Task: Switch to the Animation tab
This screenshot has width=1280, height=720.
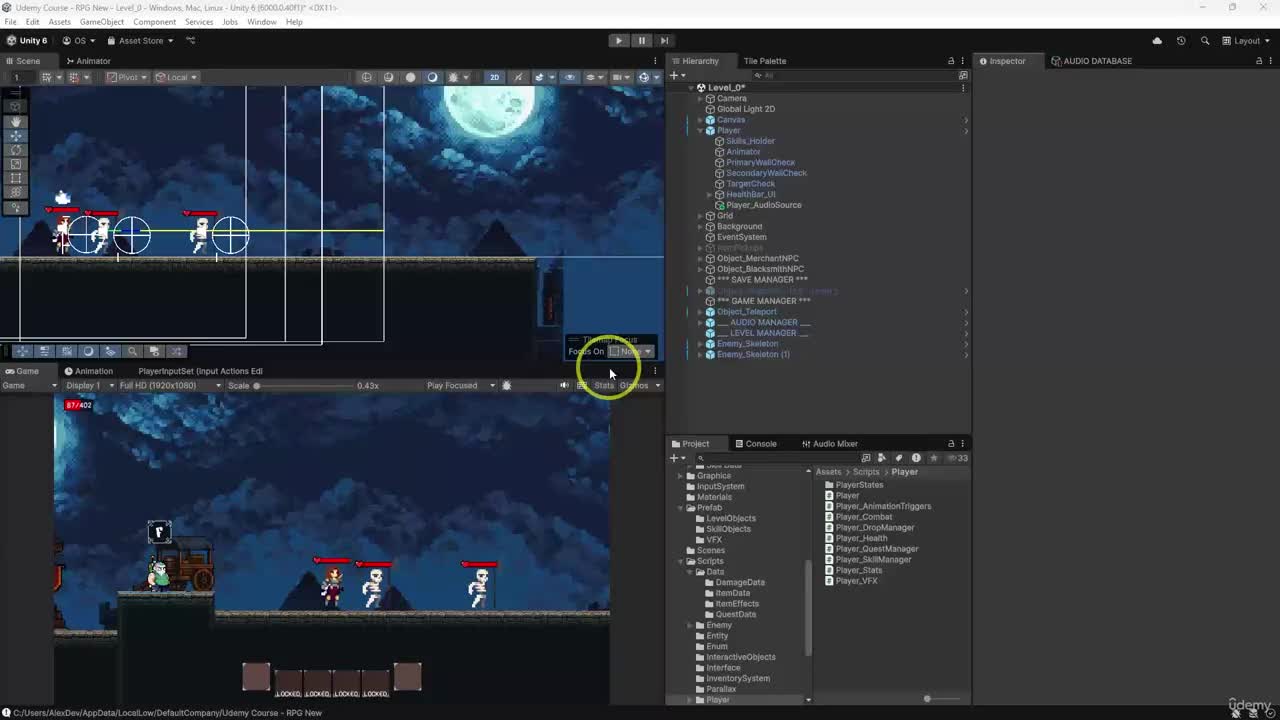Action: click(89, 371)
